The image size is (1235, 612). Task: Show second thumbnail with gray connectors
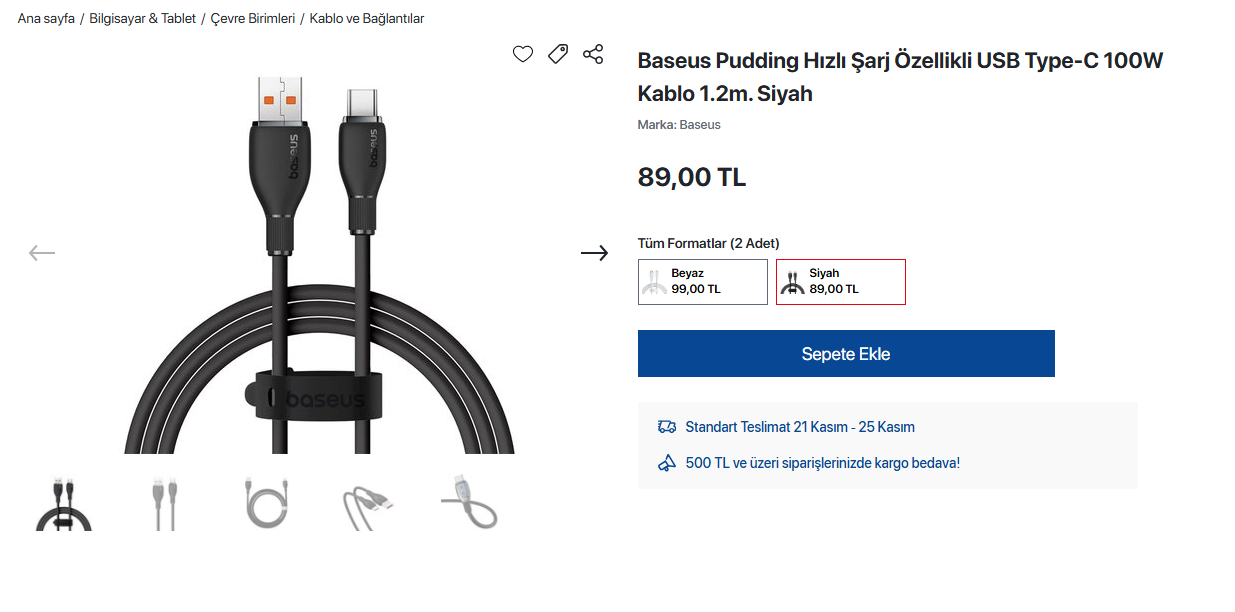(x=165, y=503)
